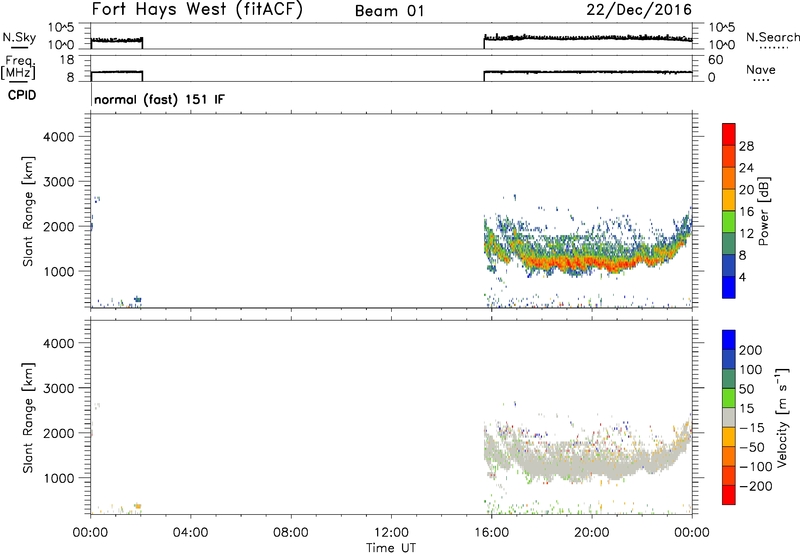Image resolution: width=800 pixels, height=554 pixels.
Task: Click the '60' Nave axis tick
Action: click(x=716, y=60)
